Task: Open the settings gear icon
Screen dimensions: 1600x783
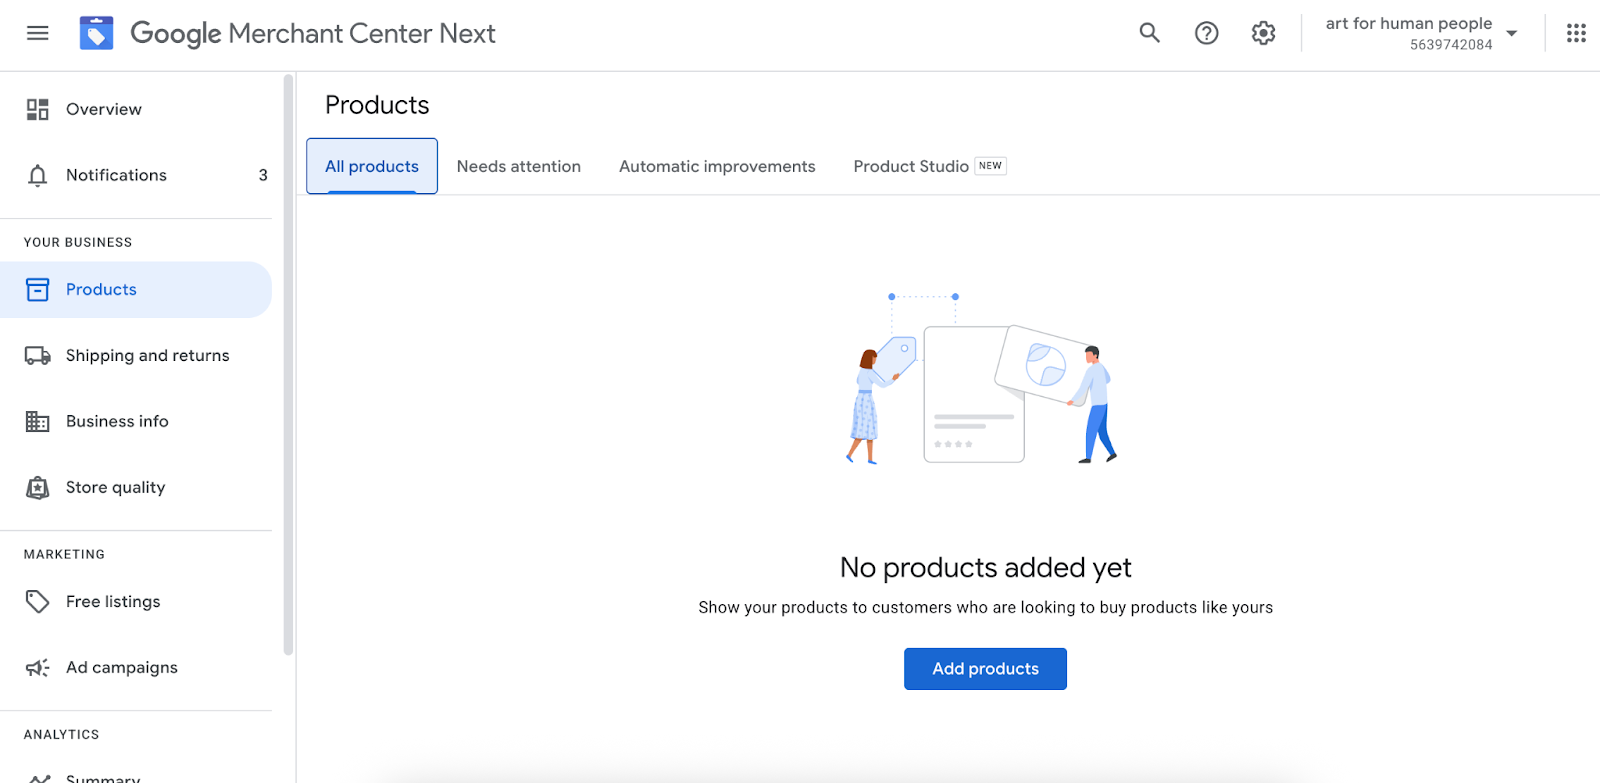Action: (1264, 33)
